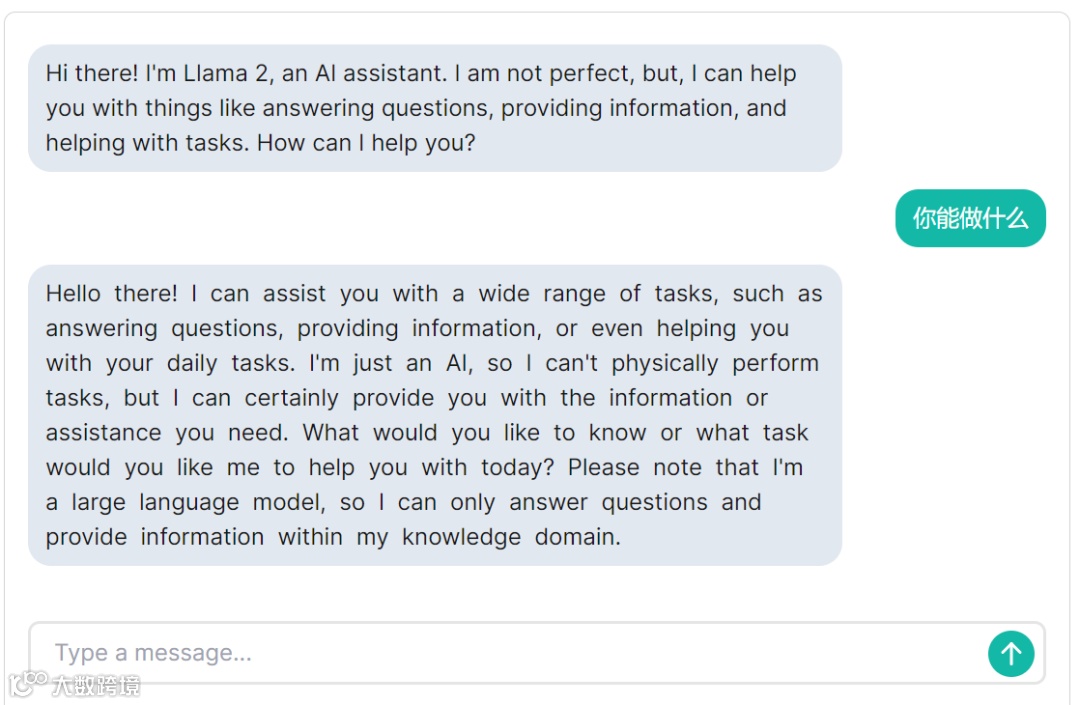This screenshot has width=1080, height=705.
Task: Focus the "Type a message..." input field
Action: [508, 653]
